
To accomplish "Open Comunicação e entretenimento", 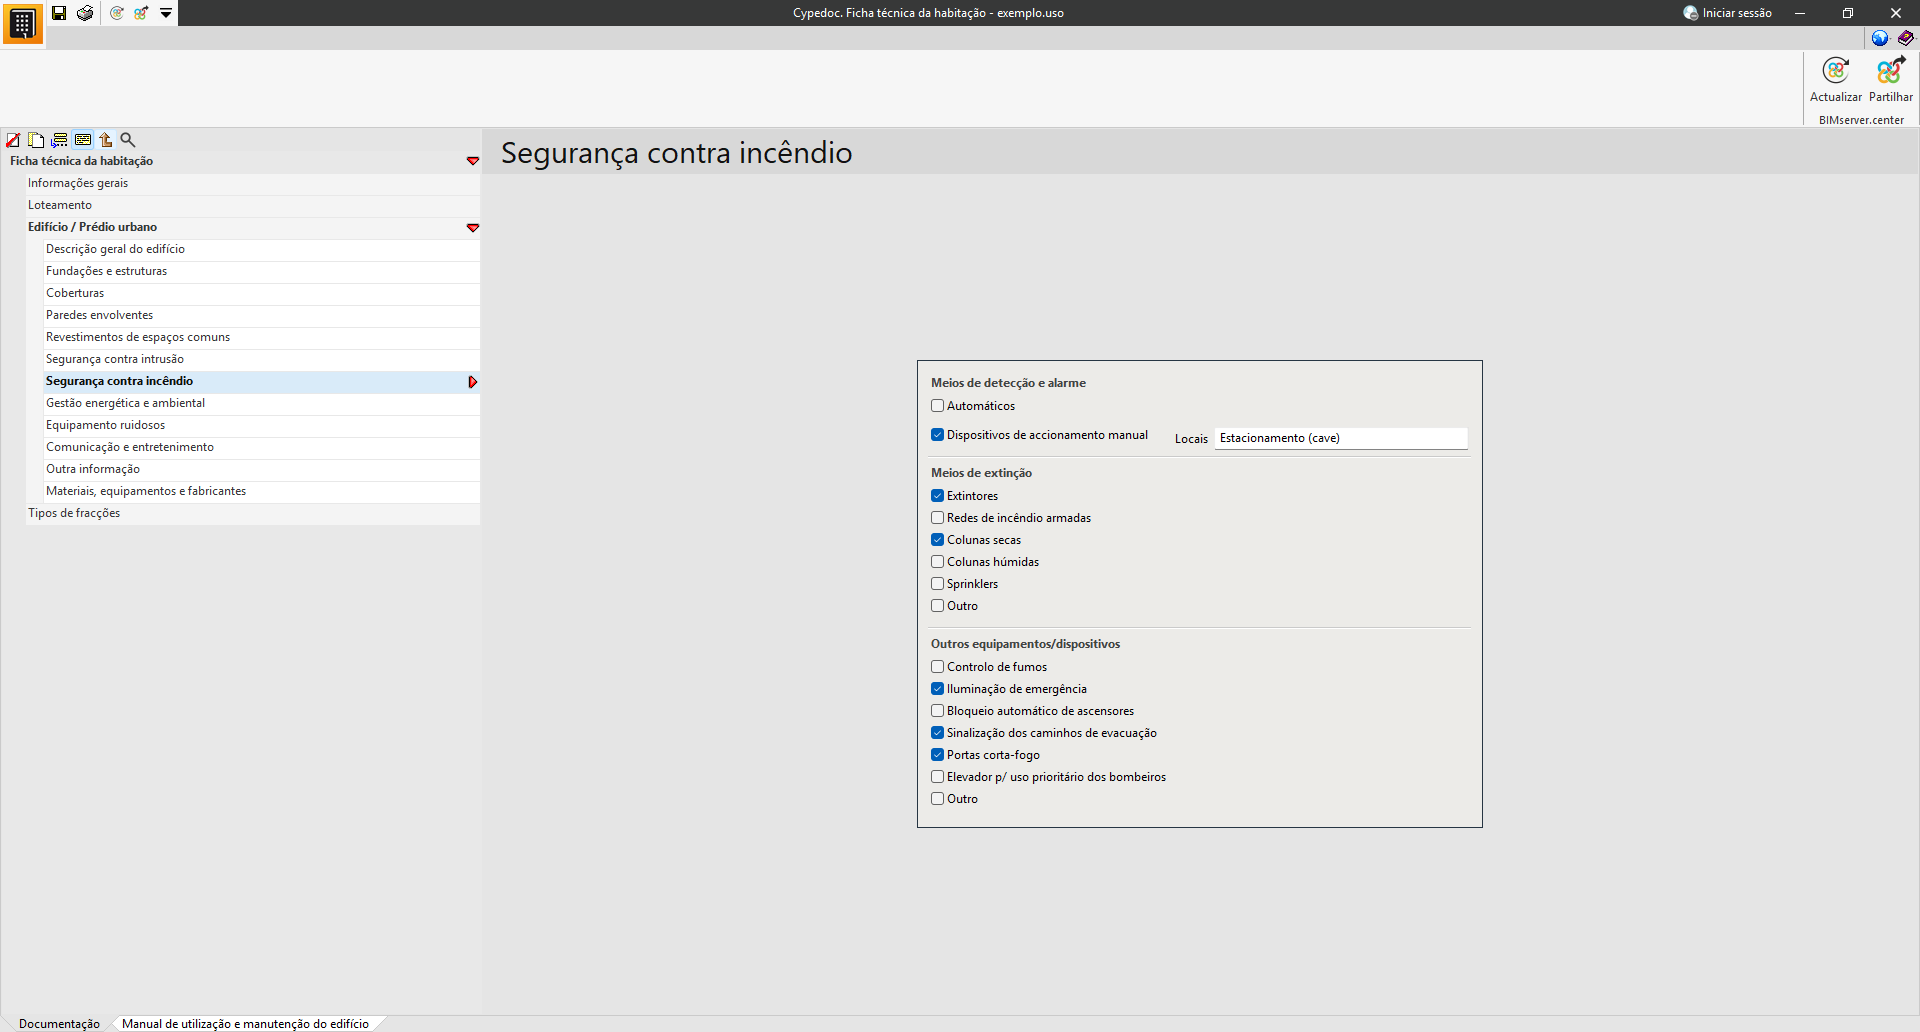I will coord(130,447).
